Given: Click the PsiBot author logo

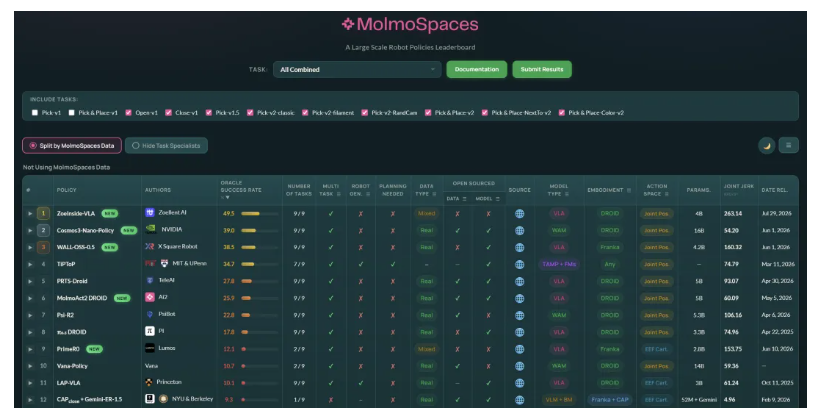Looking at the screenshot, I should coord(150,314).
